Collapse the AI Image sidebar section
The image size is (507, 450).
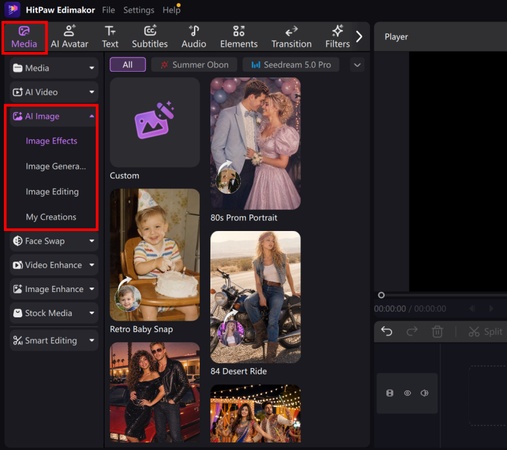pos(54,116)
